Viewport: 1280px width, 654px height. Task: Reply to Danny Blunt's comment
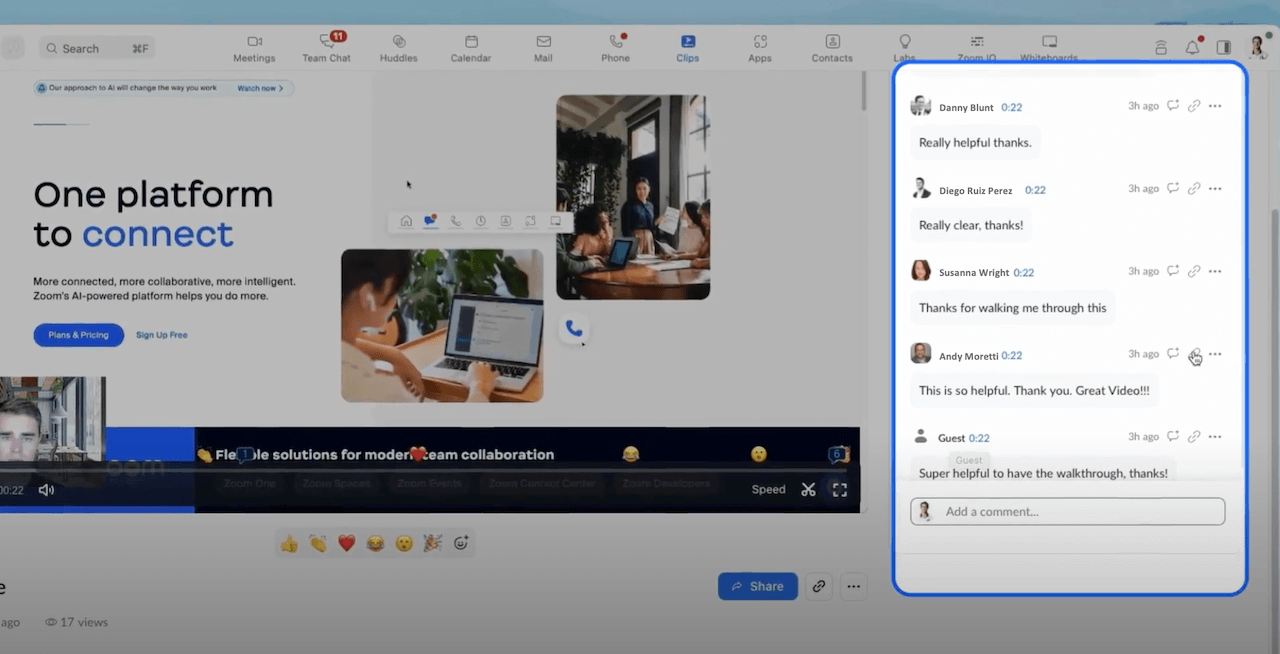1173,106
